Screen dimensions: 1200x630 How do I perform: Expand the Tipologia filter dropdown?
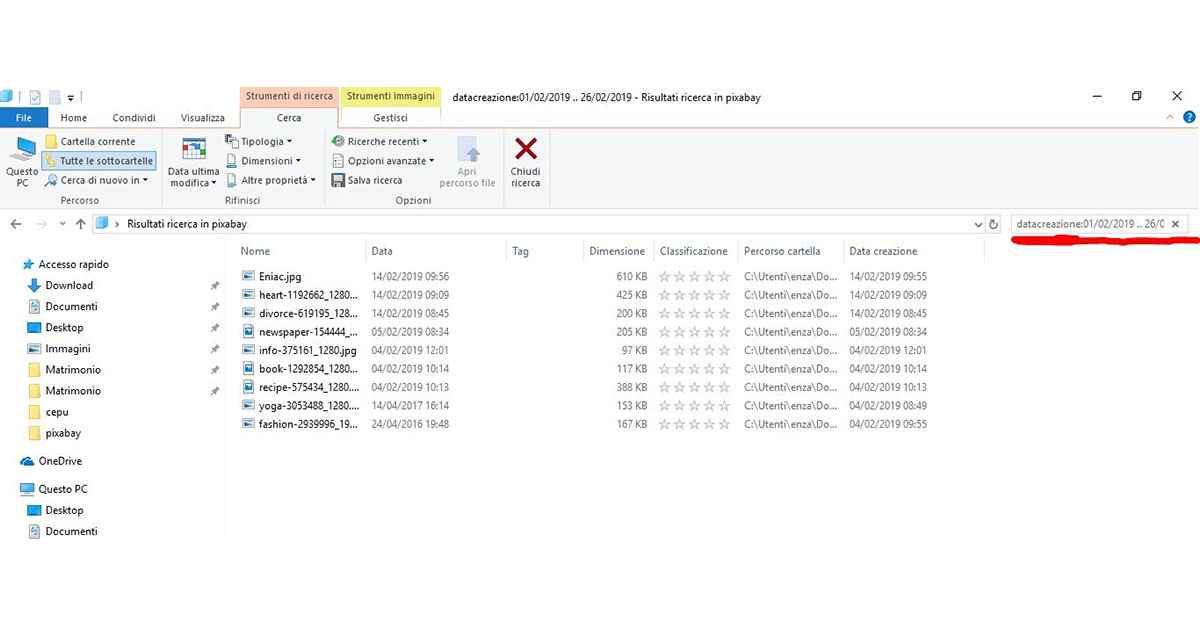point(259,142)
